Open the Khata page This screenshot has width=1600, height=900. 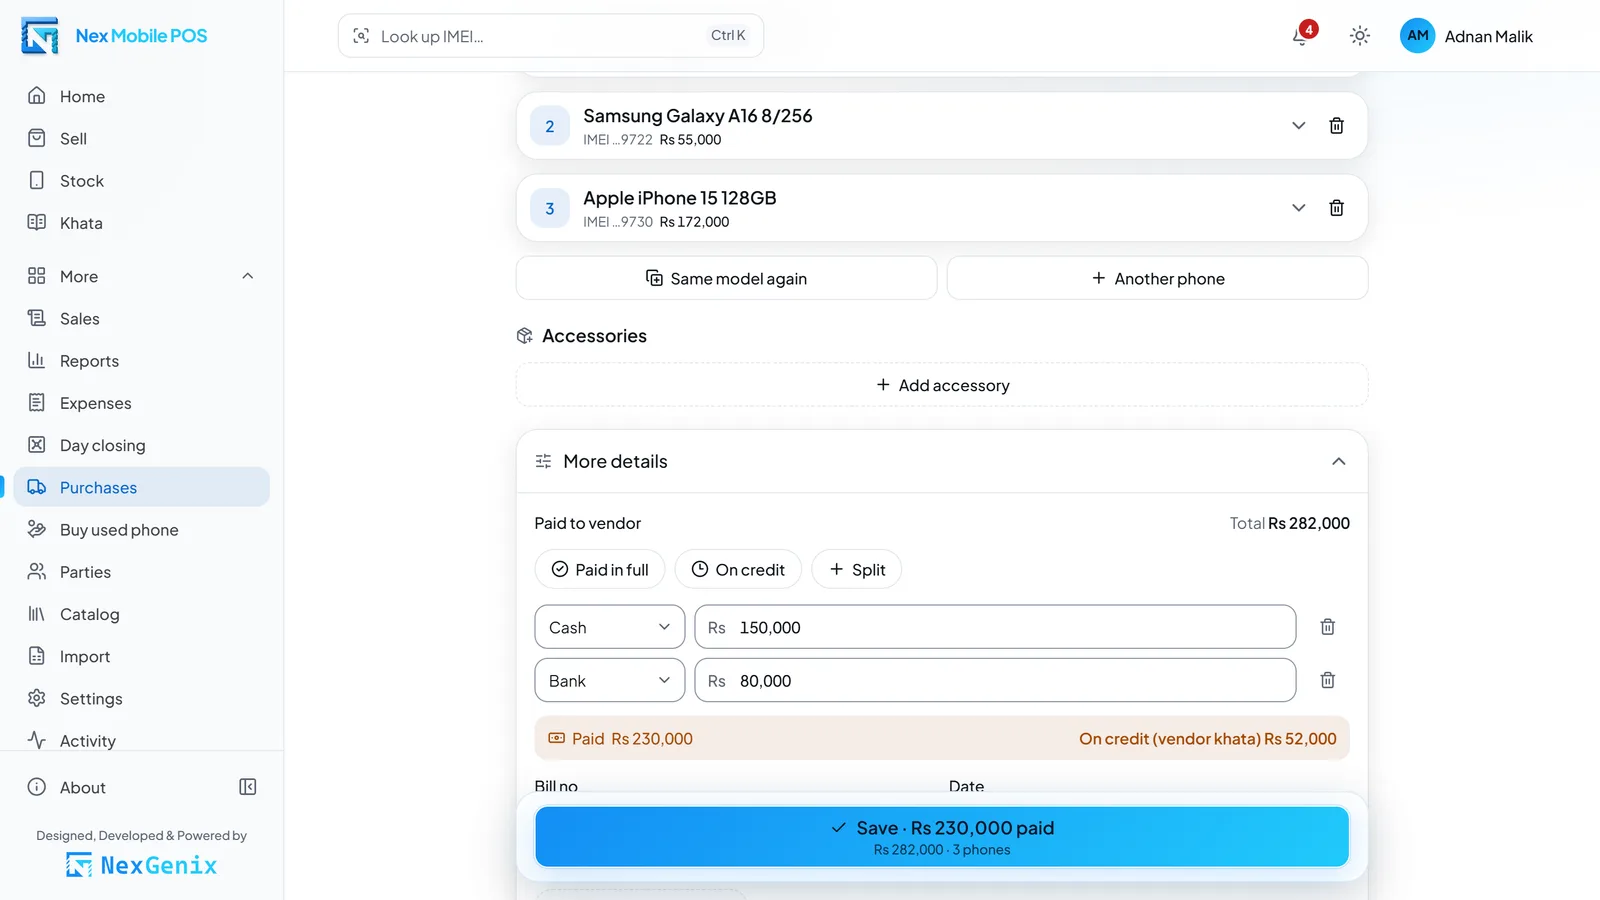coord(142,223)
